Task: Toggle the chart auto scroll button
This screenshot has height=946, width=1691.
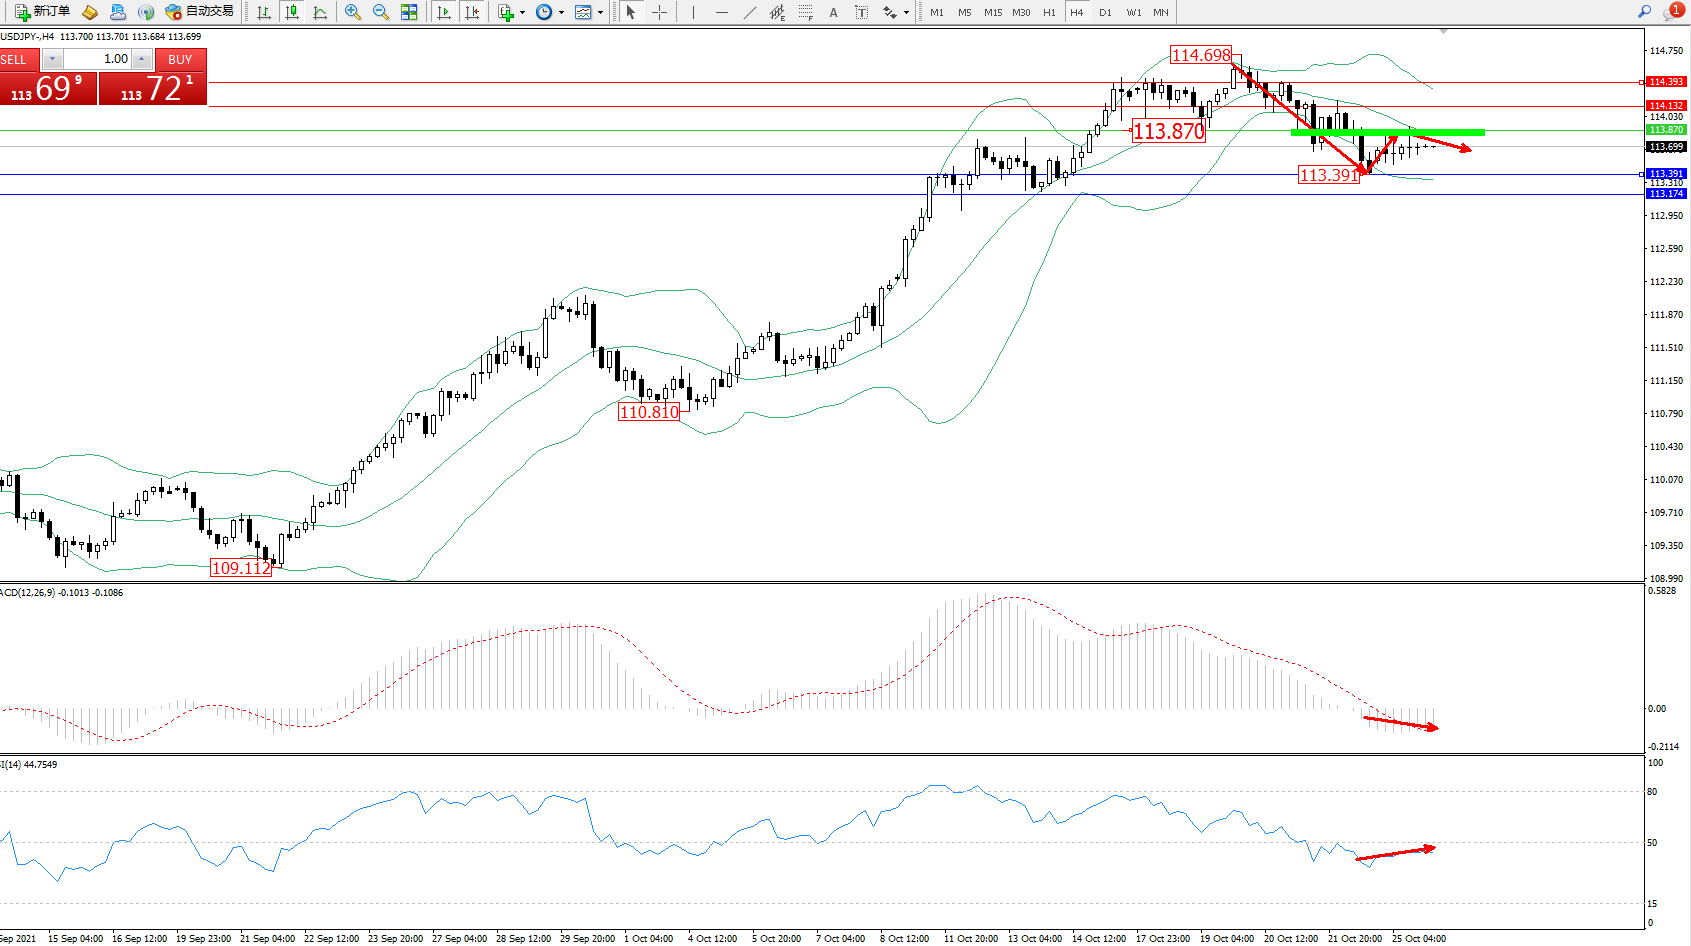Action: [444, 12]
